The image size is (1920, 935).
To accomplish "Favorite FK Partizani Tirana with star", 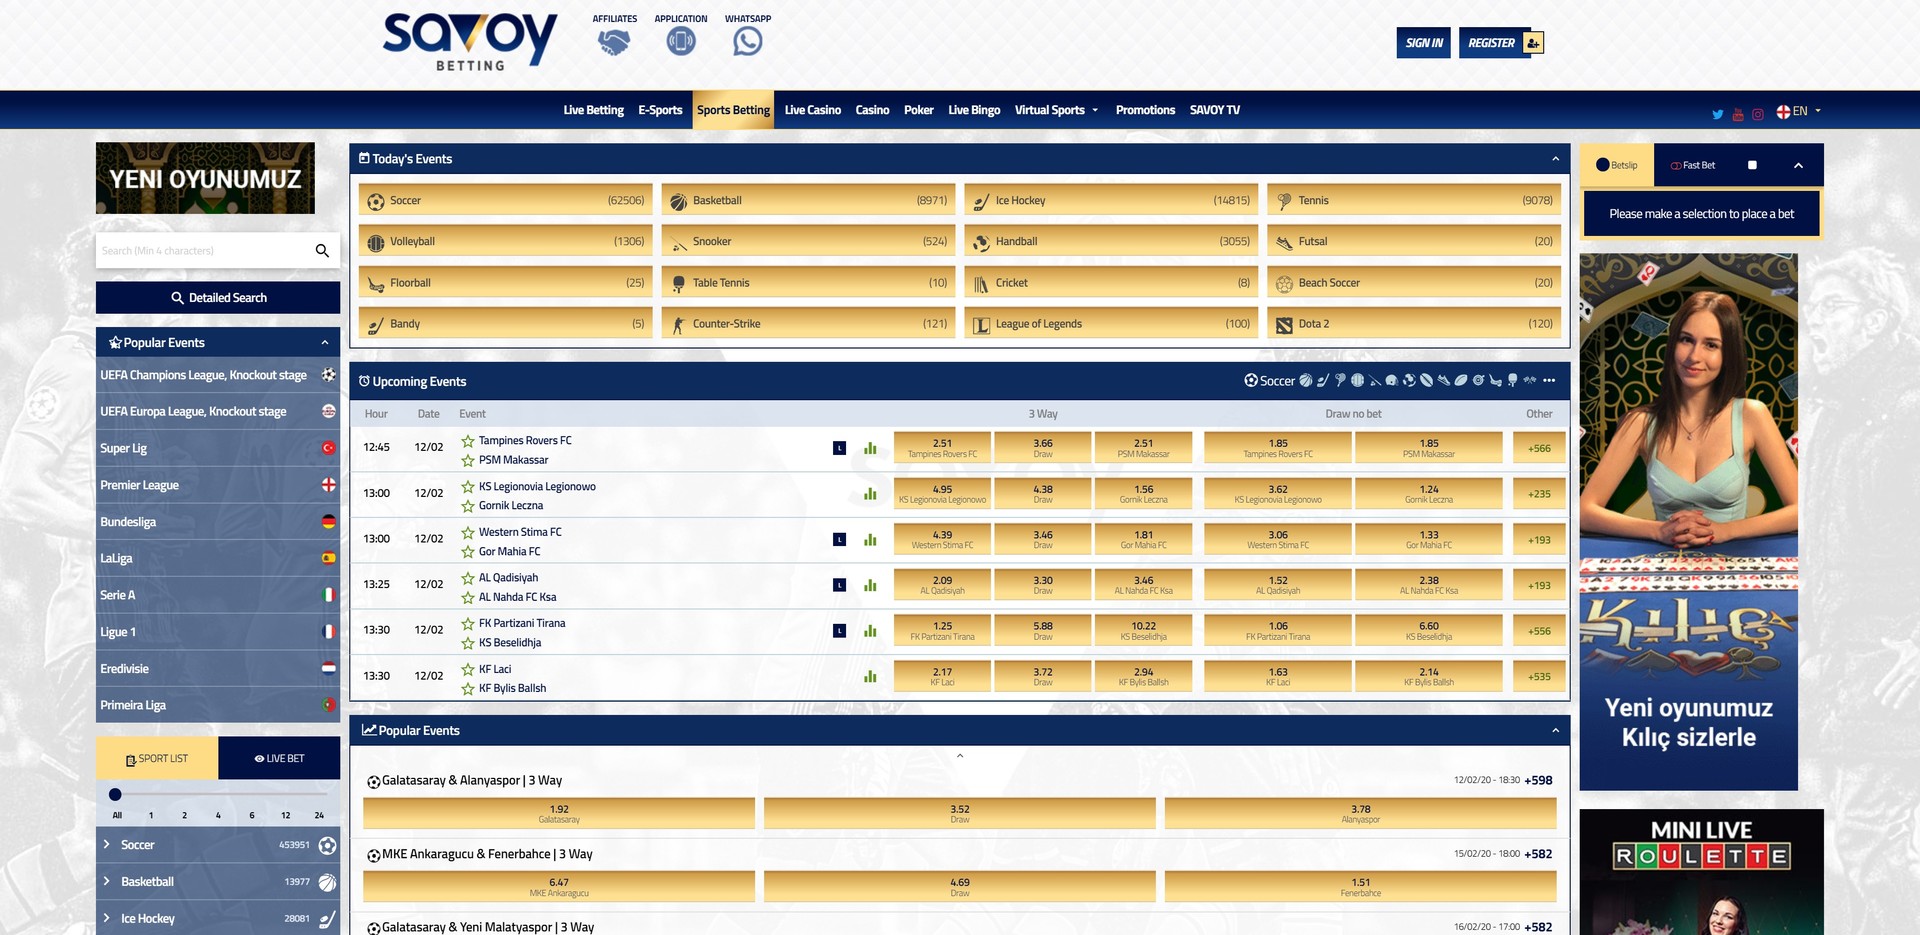I will 467,624.
